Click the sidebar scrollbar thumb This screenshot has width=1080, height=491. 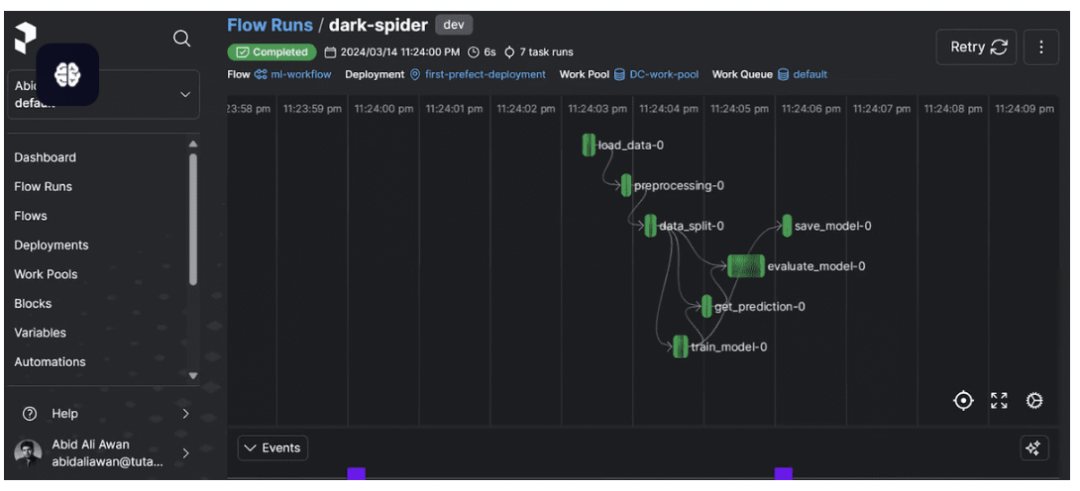point(193,219)
